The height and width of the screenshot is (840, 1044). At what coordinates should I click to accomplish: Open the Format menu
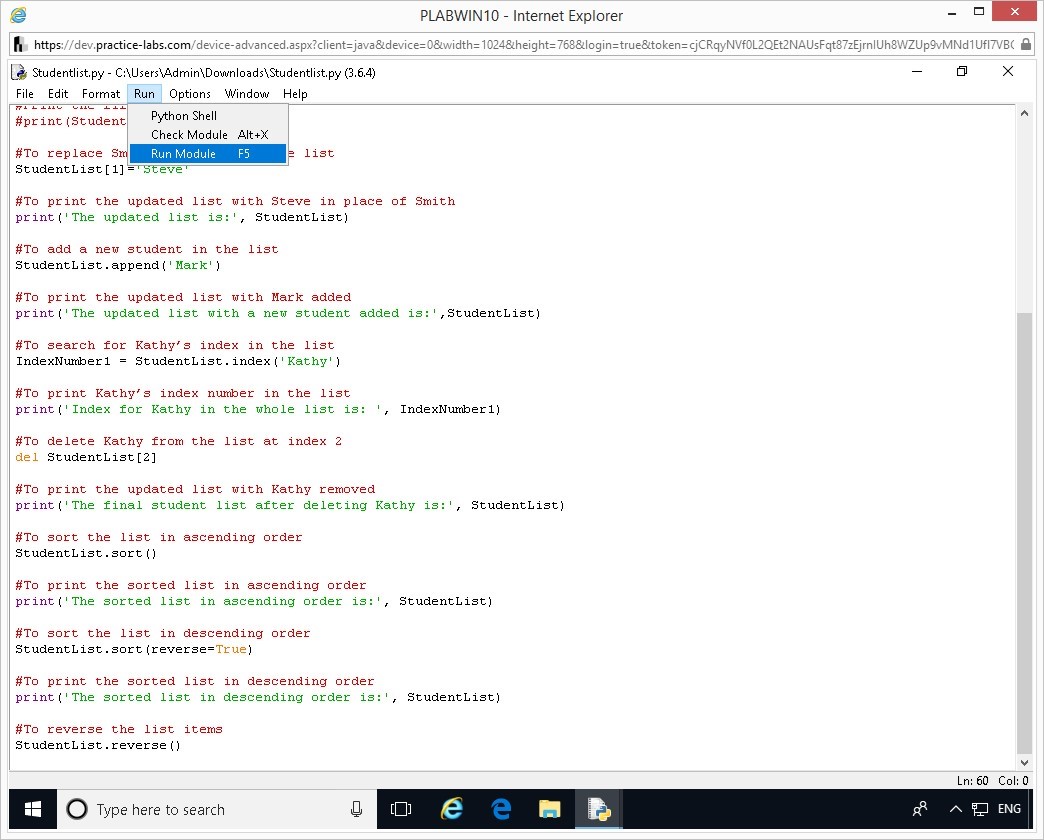click(x=101, y=94)
